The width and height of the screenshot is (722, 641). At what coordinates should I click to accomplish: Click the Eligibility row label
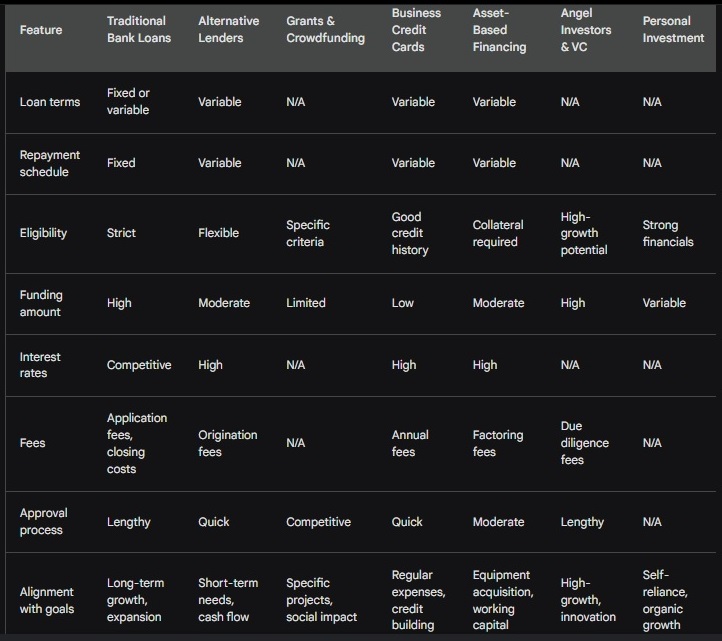(43, 233)
